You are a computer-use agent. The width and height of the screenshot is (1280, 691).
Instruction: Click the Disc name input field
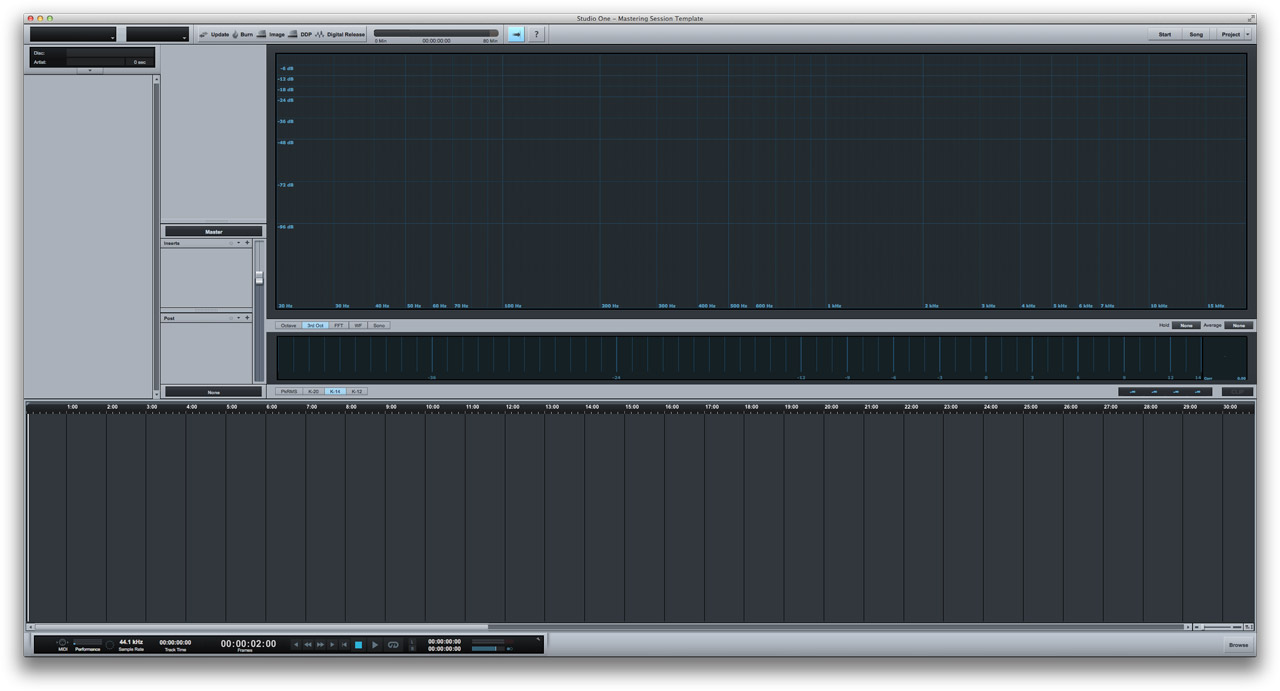(109, 53)
